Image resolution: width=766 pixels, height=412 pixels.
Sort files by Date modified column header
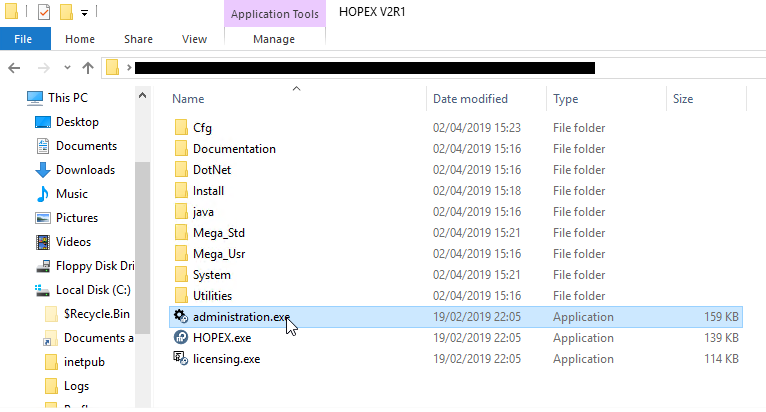[x=470, y=99]
